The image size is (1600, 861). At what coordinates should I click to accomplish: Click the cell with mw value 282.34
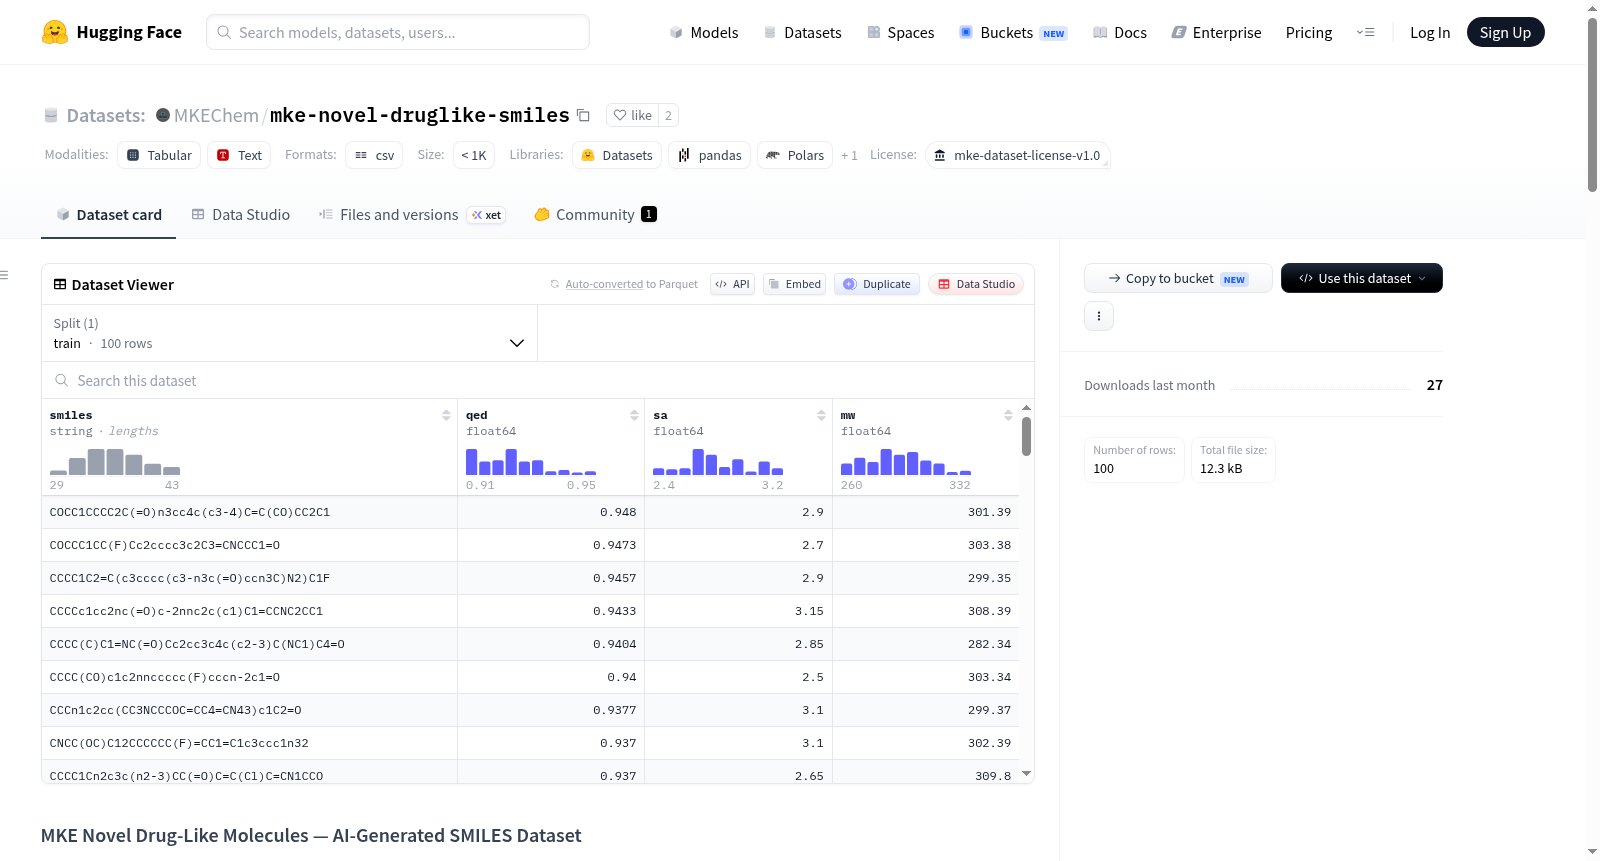(926, 644)
